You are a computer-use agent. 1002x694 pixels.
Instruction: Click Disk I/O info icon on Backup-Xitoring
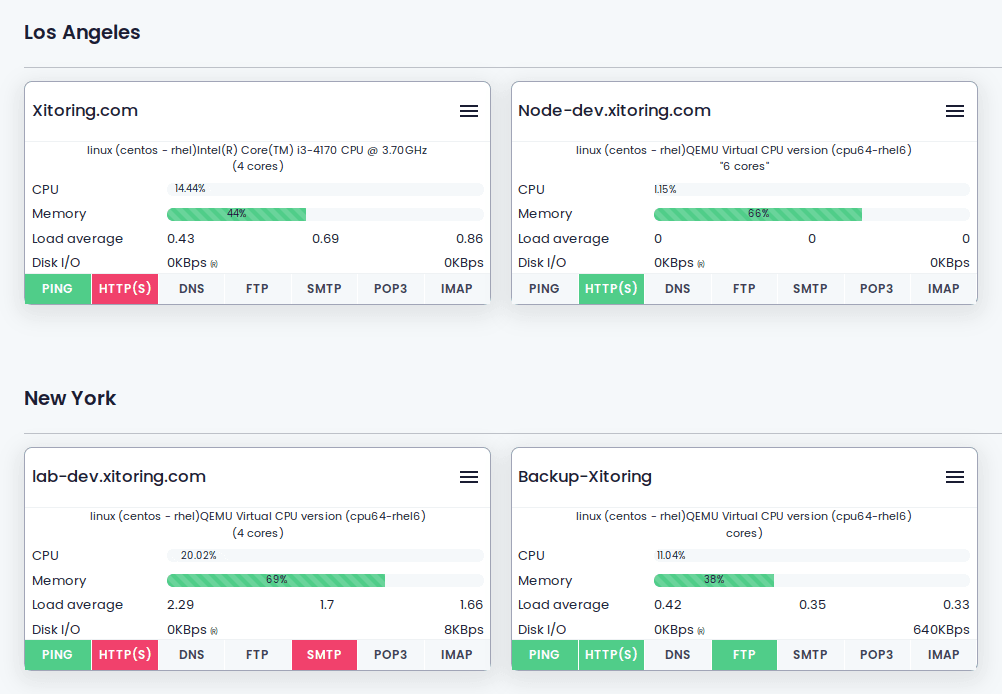point(700,631)
